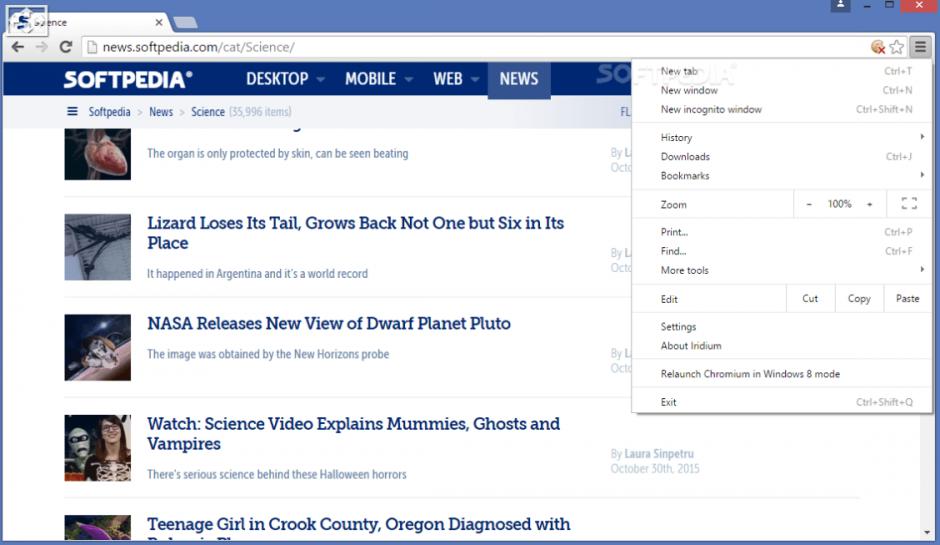Select Find... menu item
The image size is (940, 545).
[782, 251]
